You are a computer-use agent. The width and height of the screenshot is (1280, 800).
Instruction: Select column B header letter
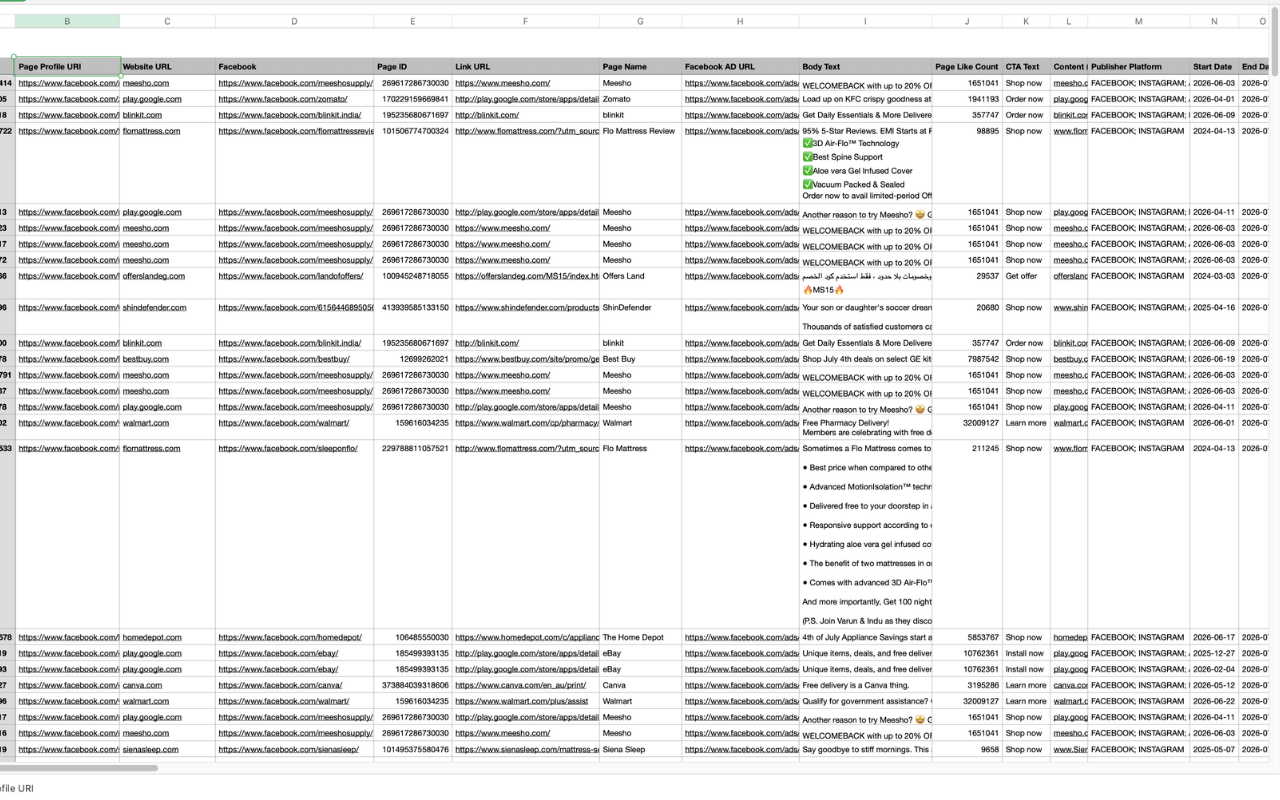pos(67,21)
